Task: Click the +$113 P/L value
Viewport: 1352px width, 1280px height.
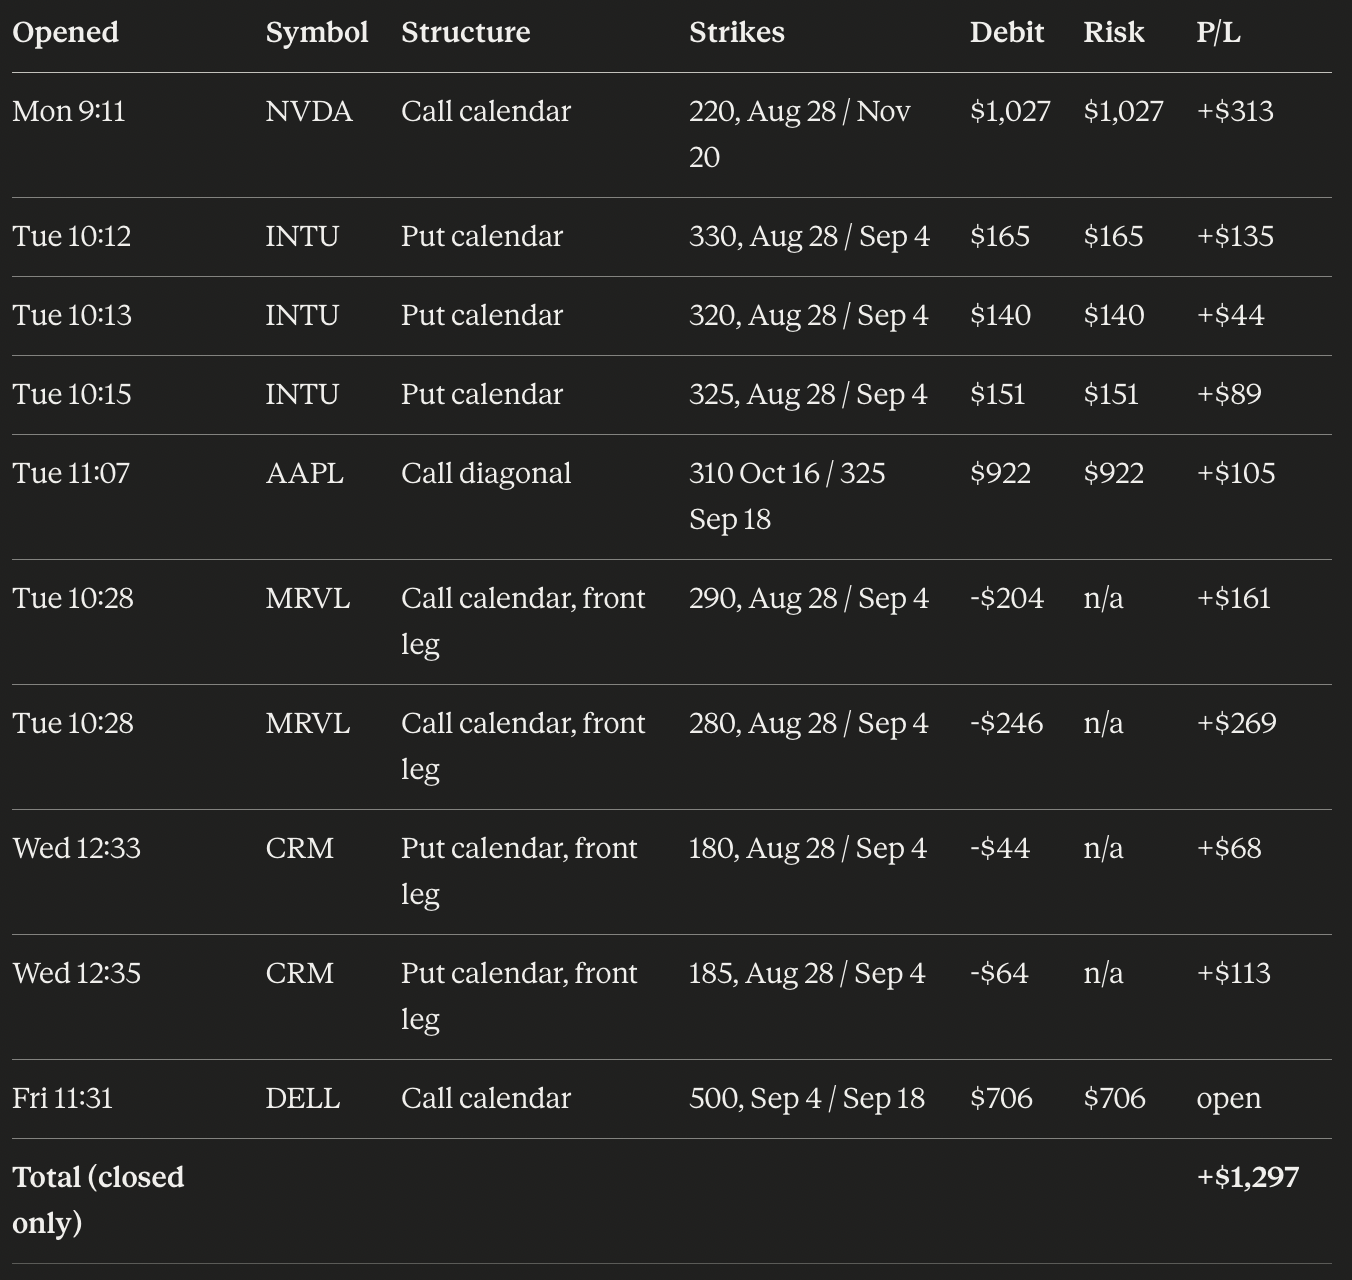Action: (x=1233, y=973)
